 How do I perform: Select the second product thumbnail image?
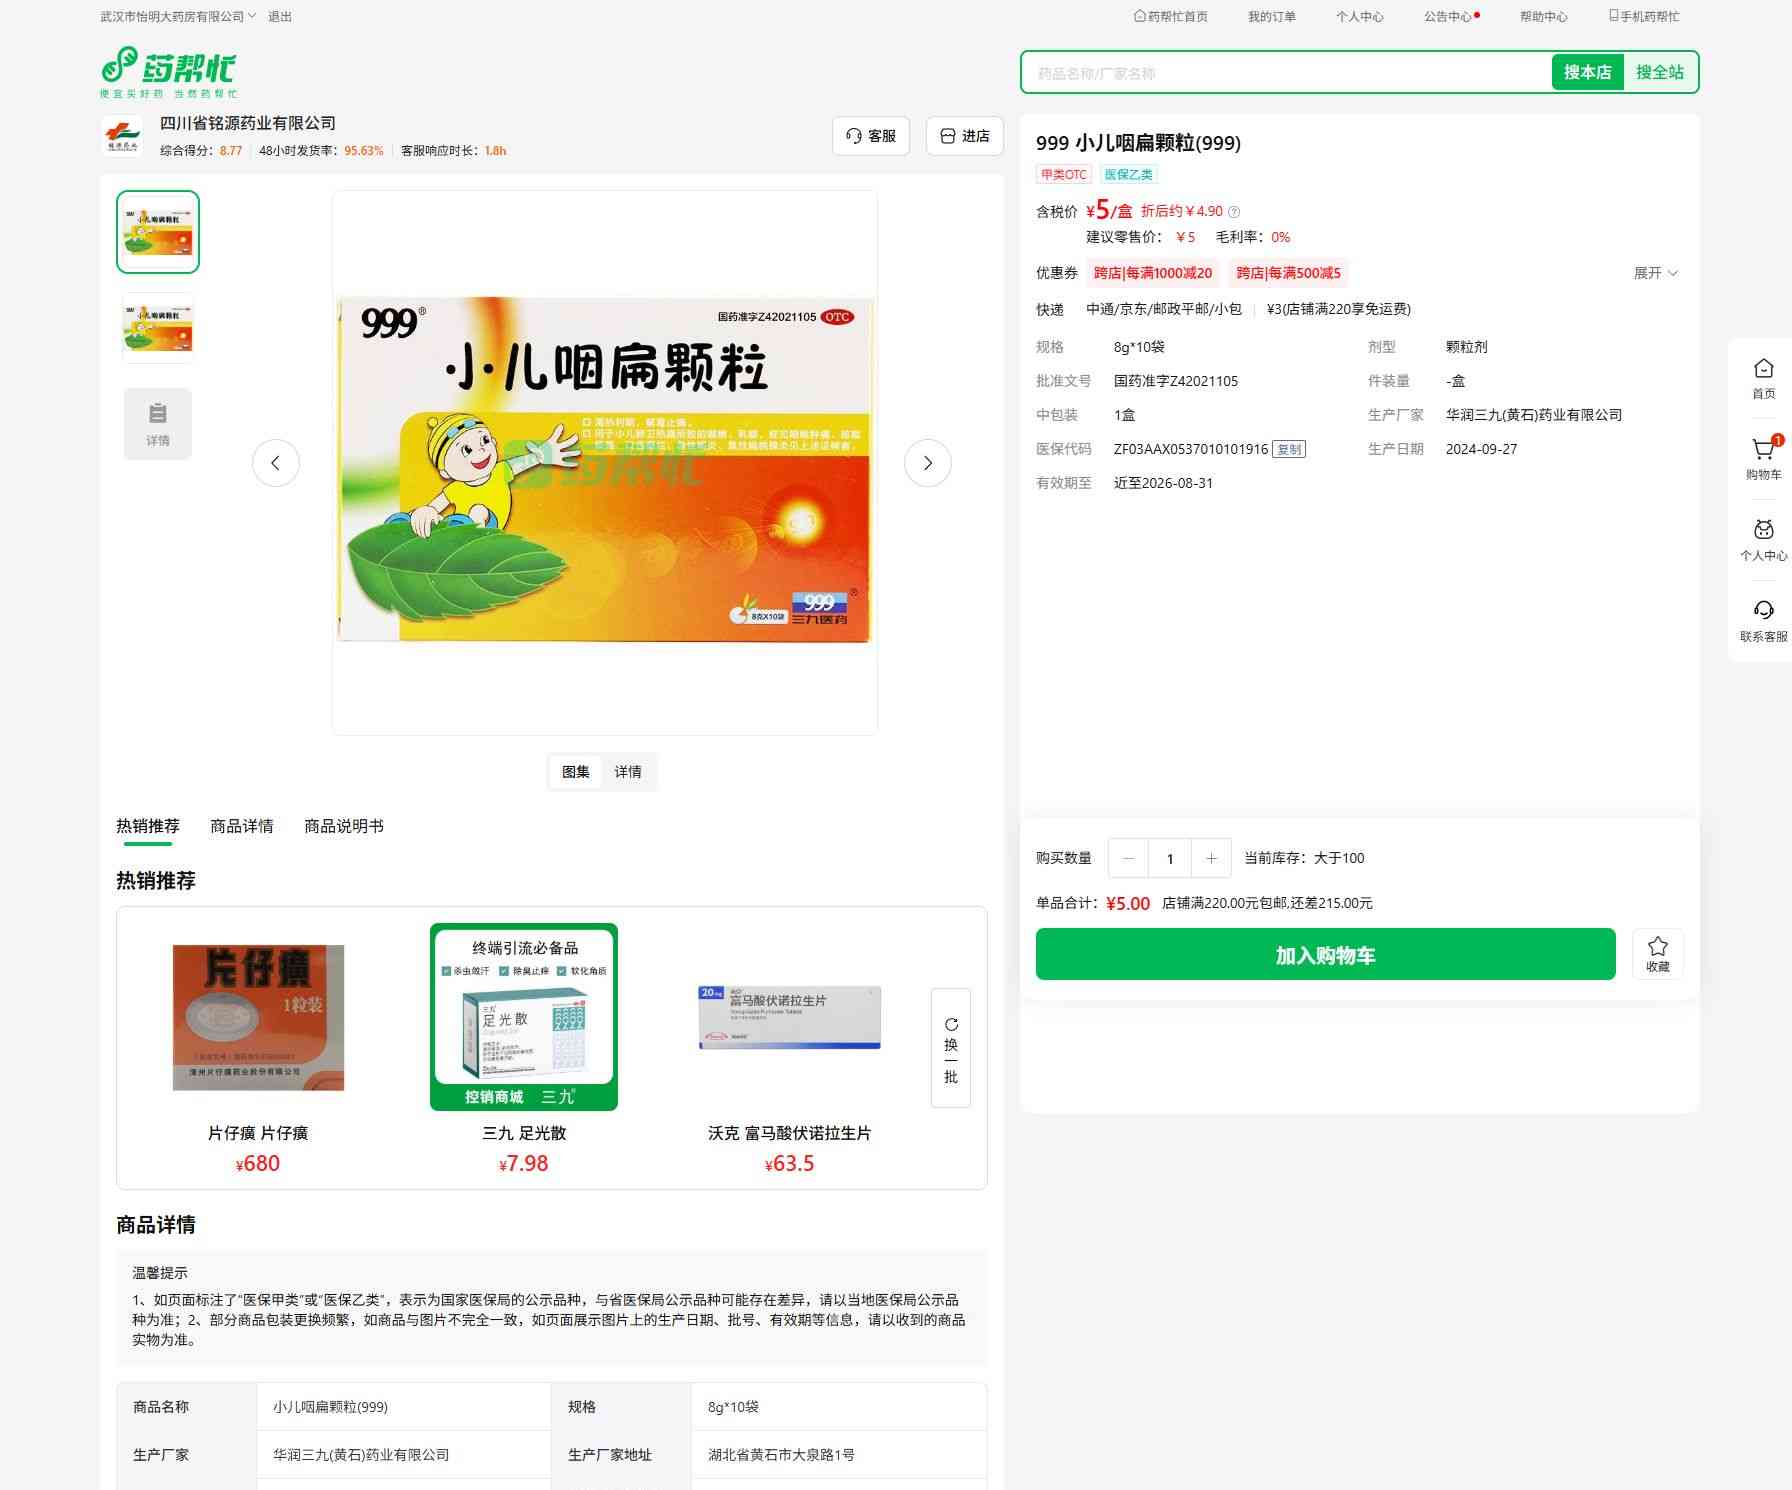[x=158, y=327]
